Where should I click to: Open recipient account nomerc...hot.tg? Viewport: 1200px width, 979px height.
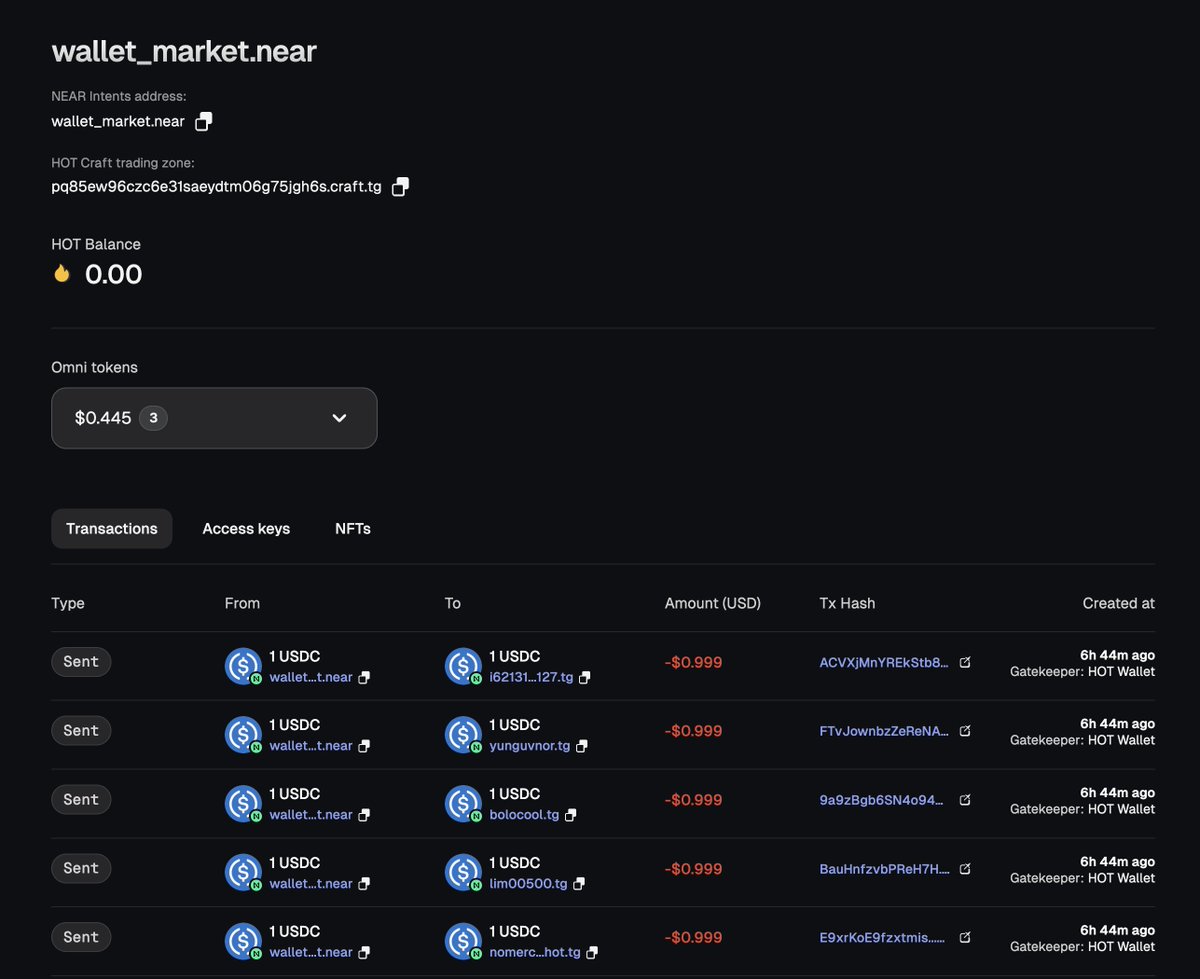pyautogui.click(x=535, y=953)
